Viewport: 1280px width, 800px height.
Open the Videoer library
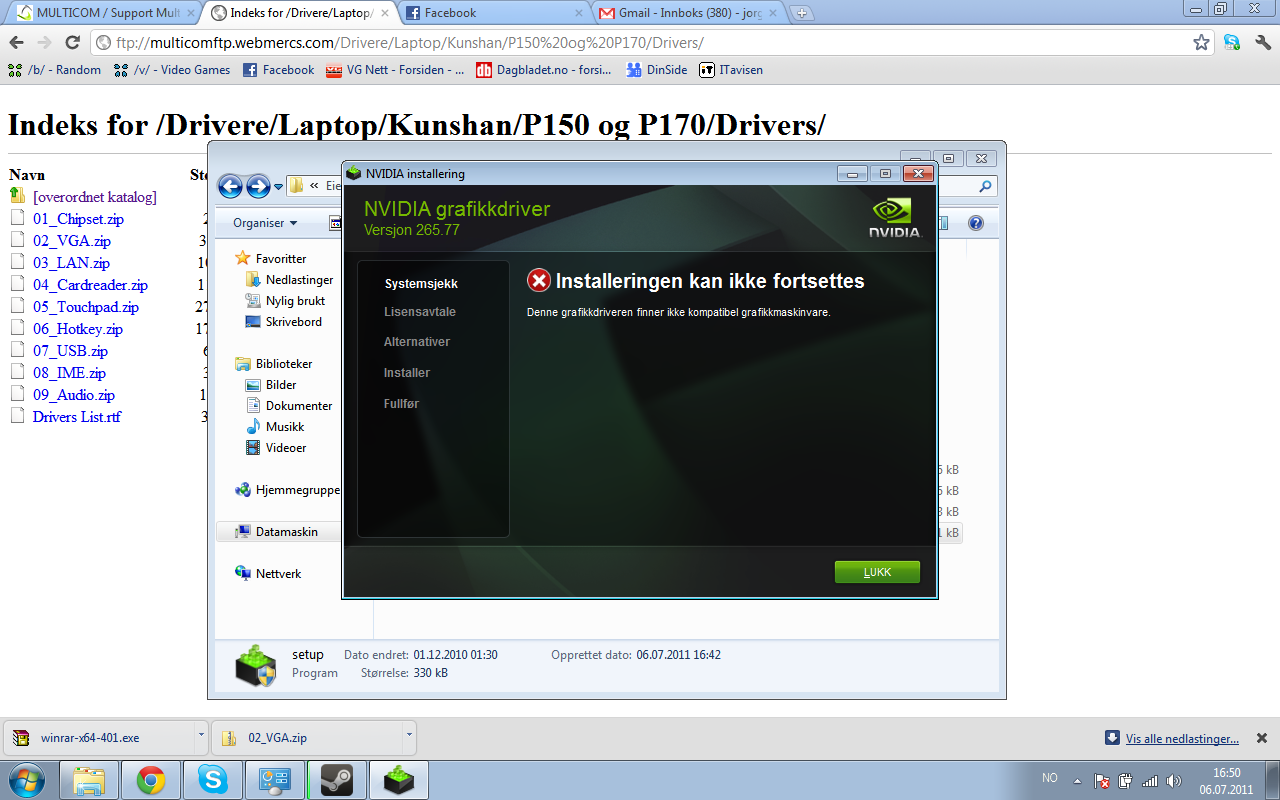point(285,448)
